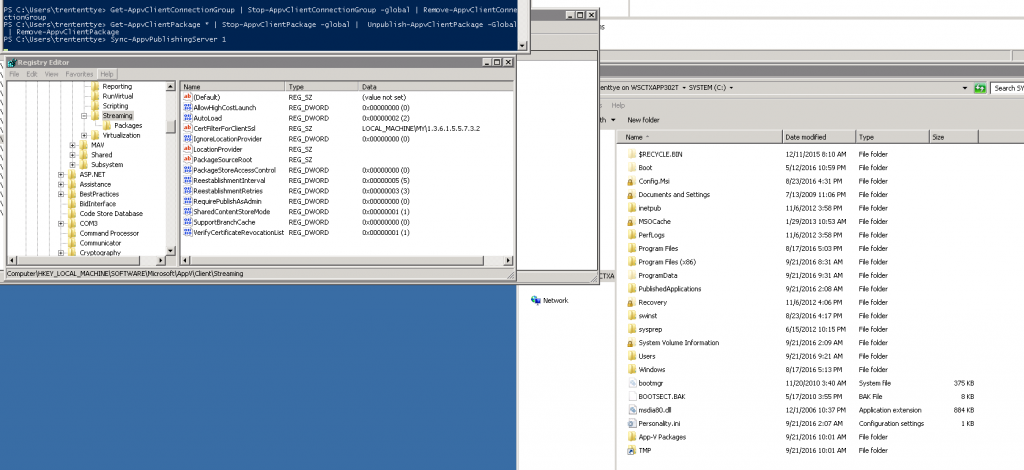The width and height of the screenshot is (1024, 470).
Task: Click the AutoLoad DWORD value icon
Action: click(x=186, y=118)
